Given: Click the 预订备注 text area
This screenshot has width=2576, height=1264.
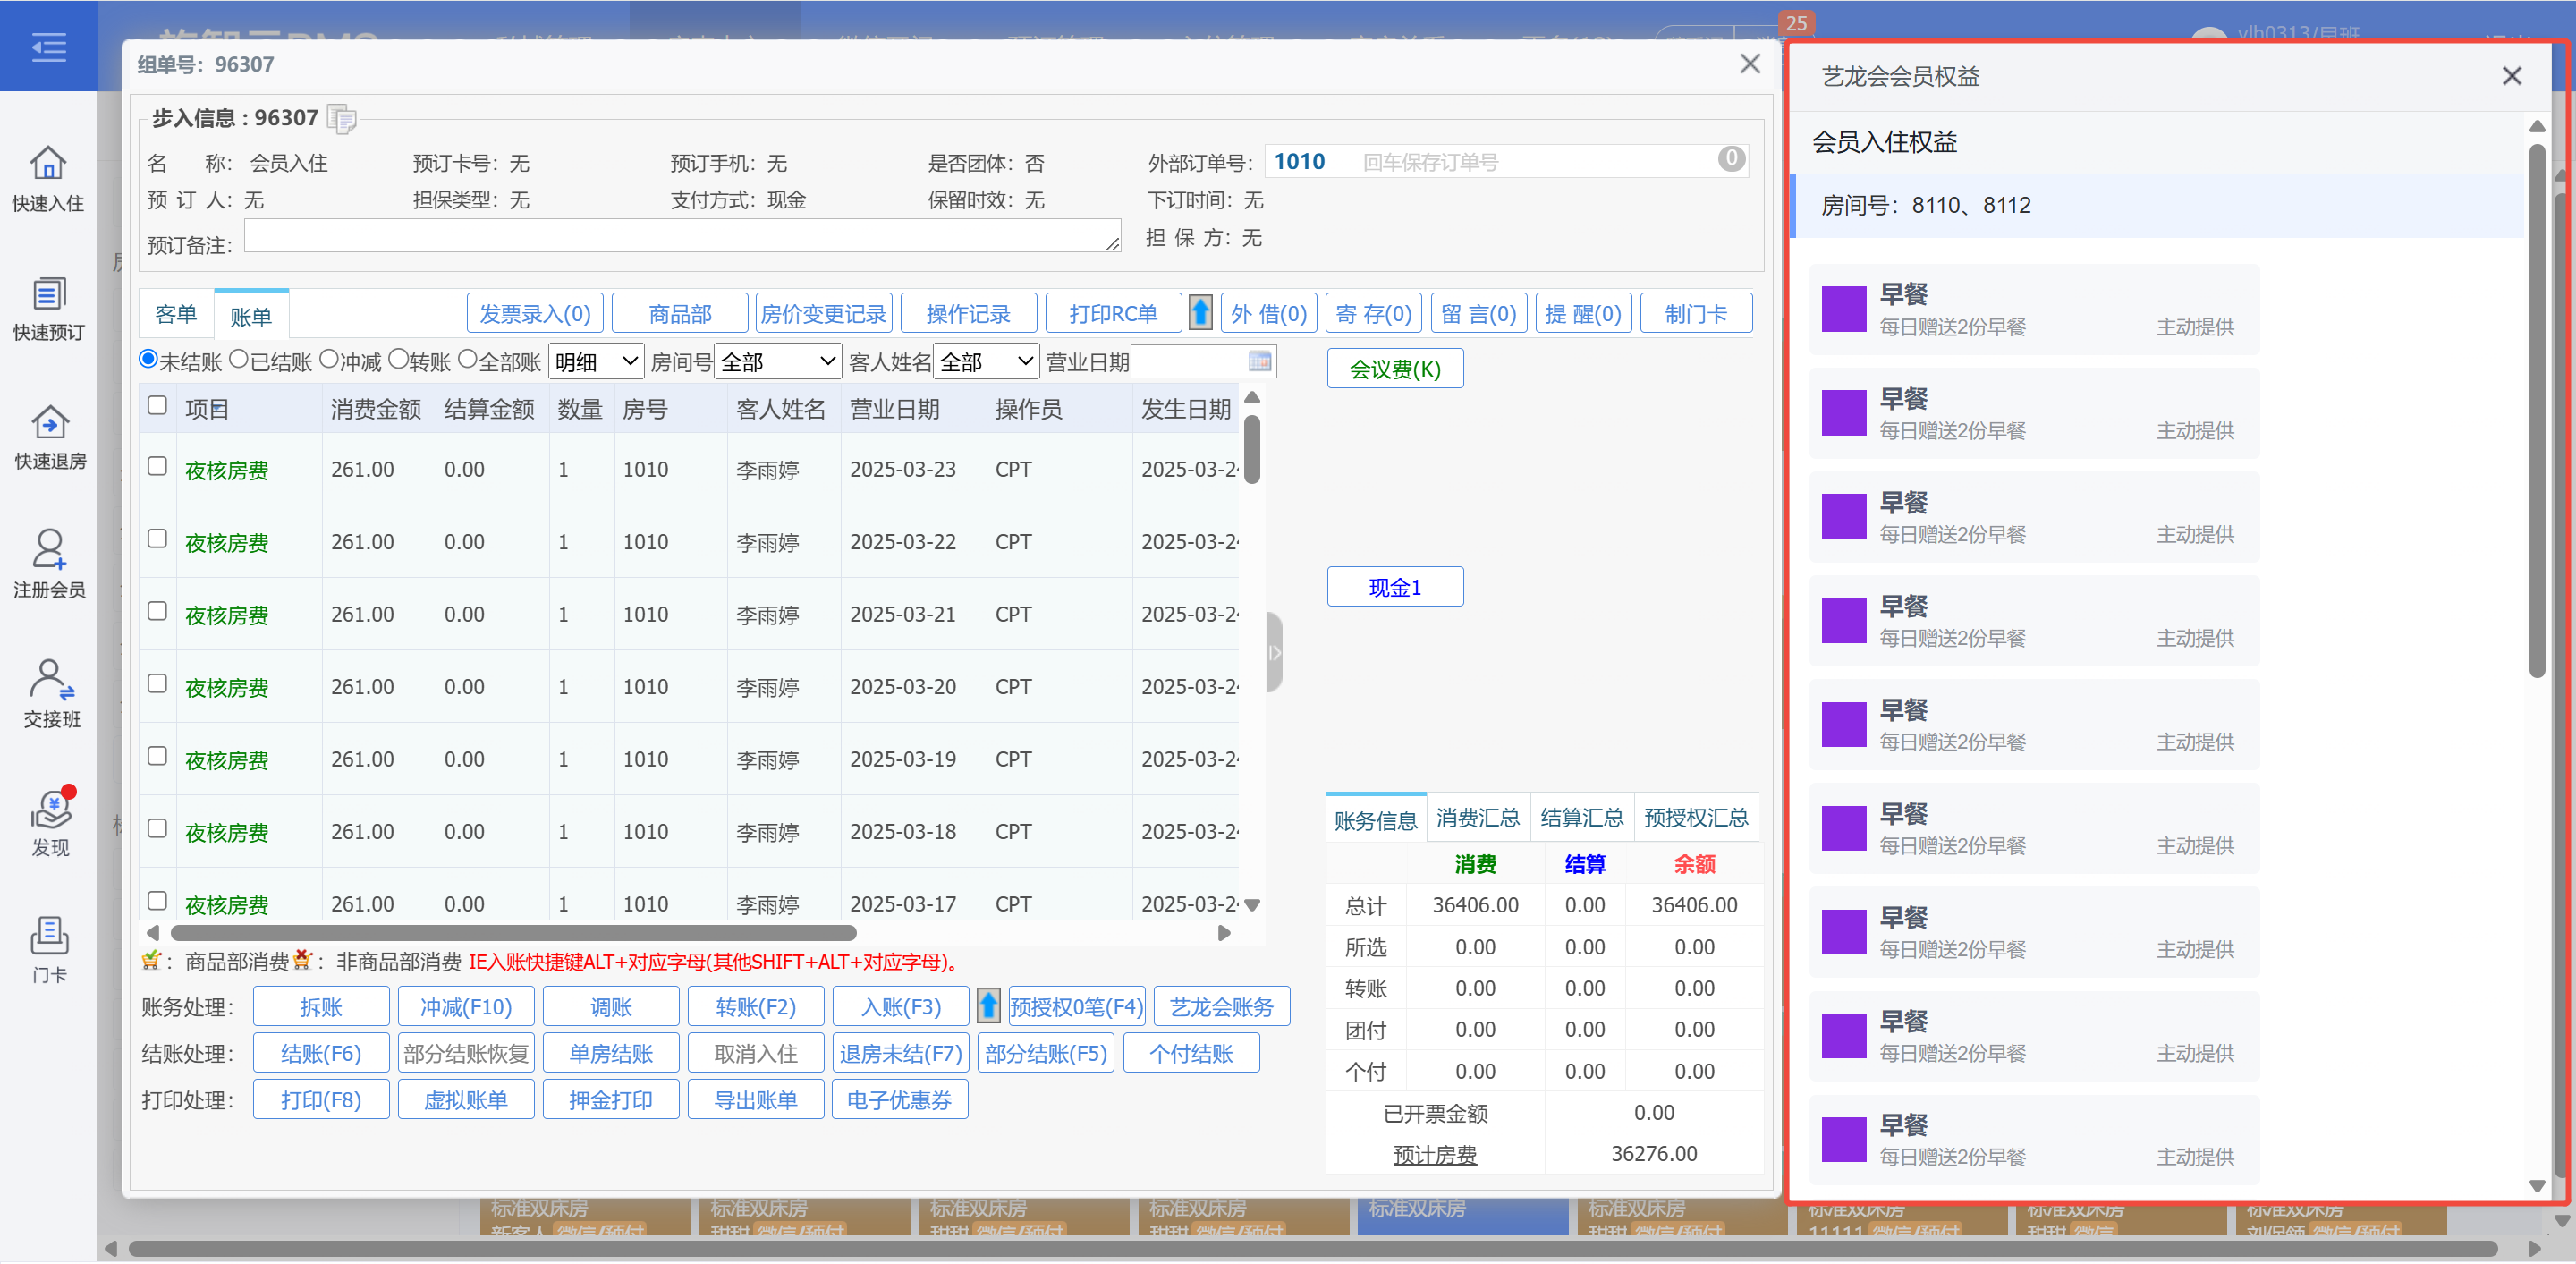Looking at the screenshot, I should click(x=682, y=236).
